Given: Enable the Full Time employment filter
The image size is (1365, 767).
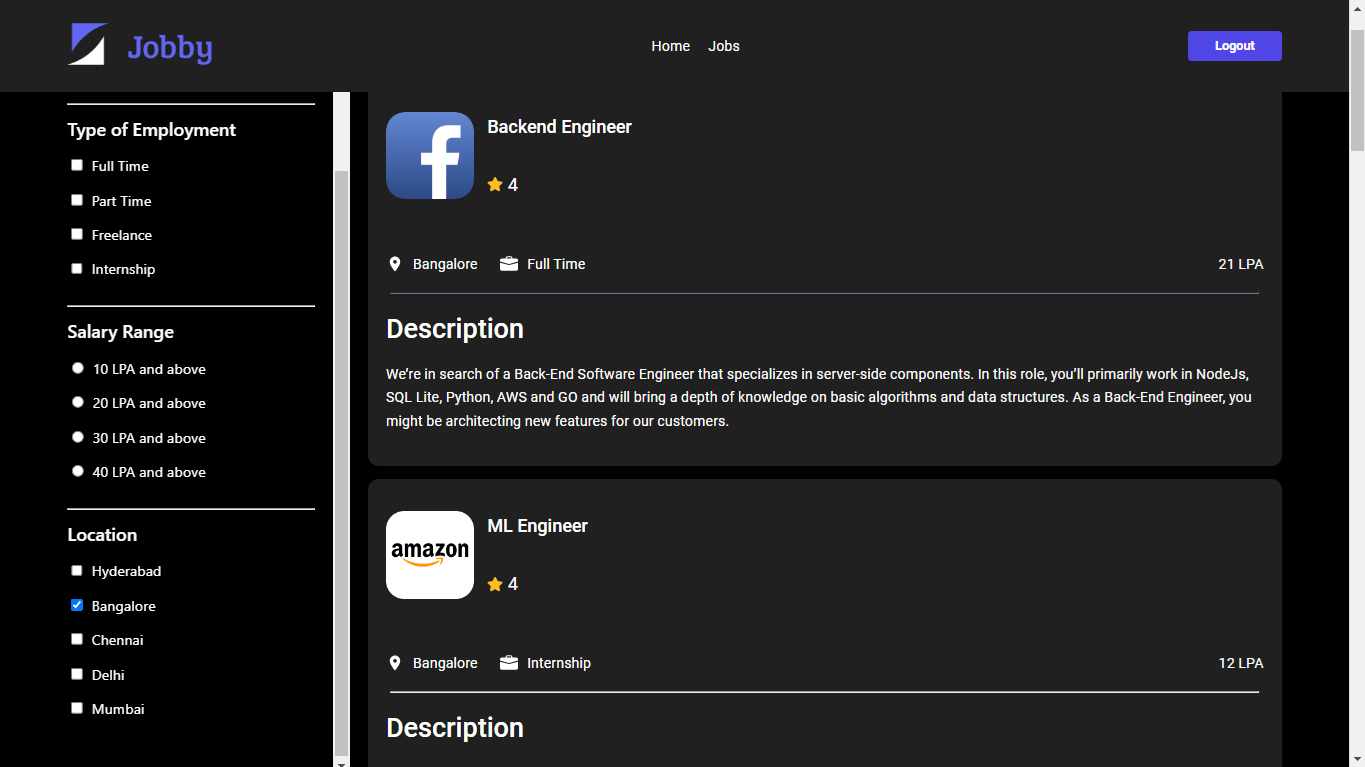Looking at the screenshot, I should pos(76,164).
